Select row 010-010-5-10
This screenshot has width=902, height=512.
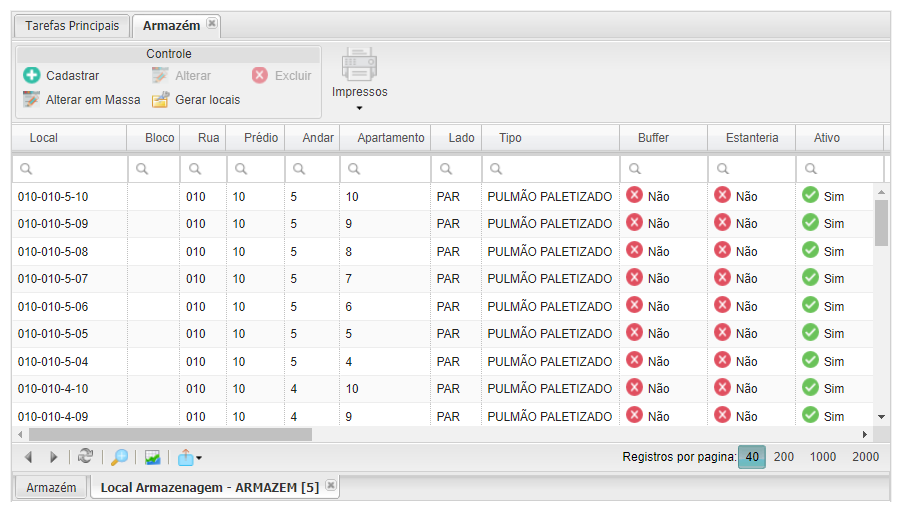(x=443, y=197)
